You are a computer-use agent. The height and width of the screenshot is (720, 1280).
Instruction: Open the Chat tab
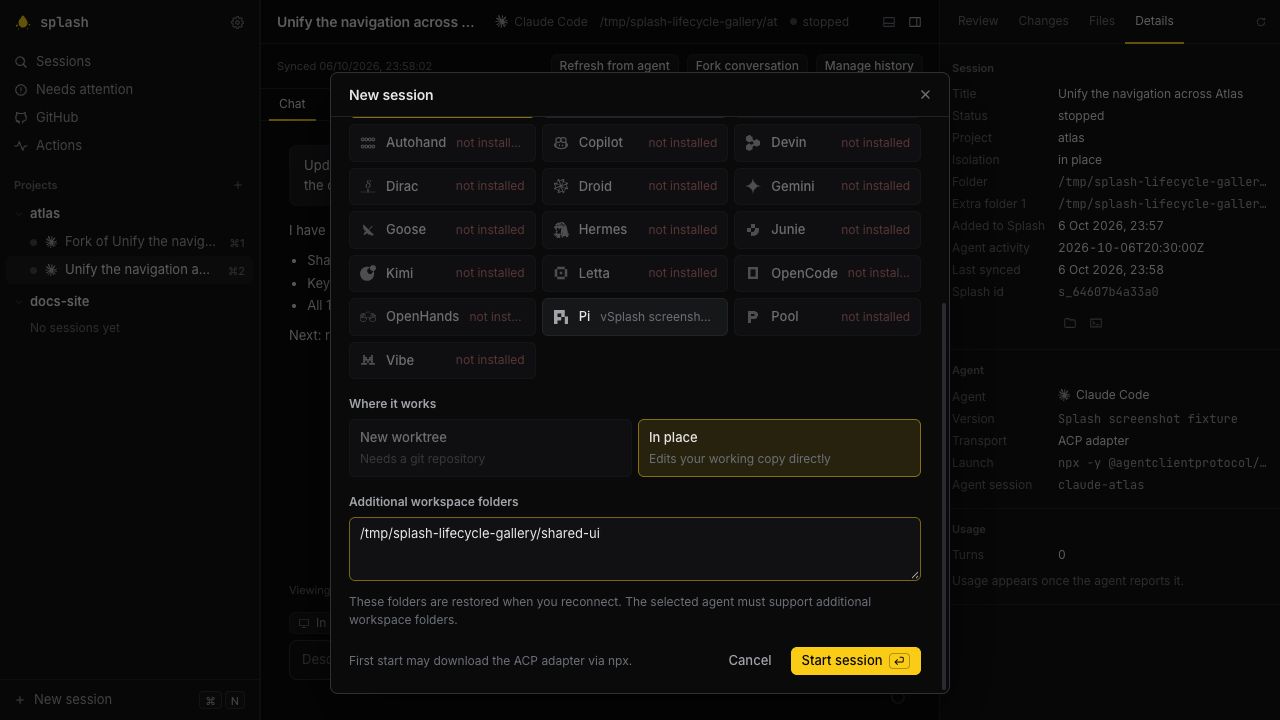tap(292, 104)
